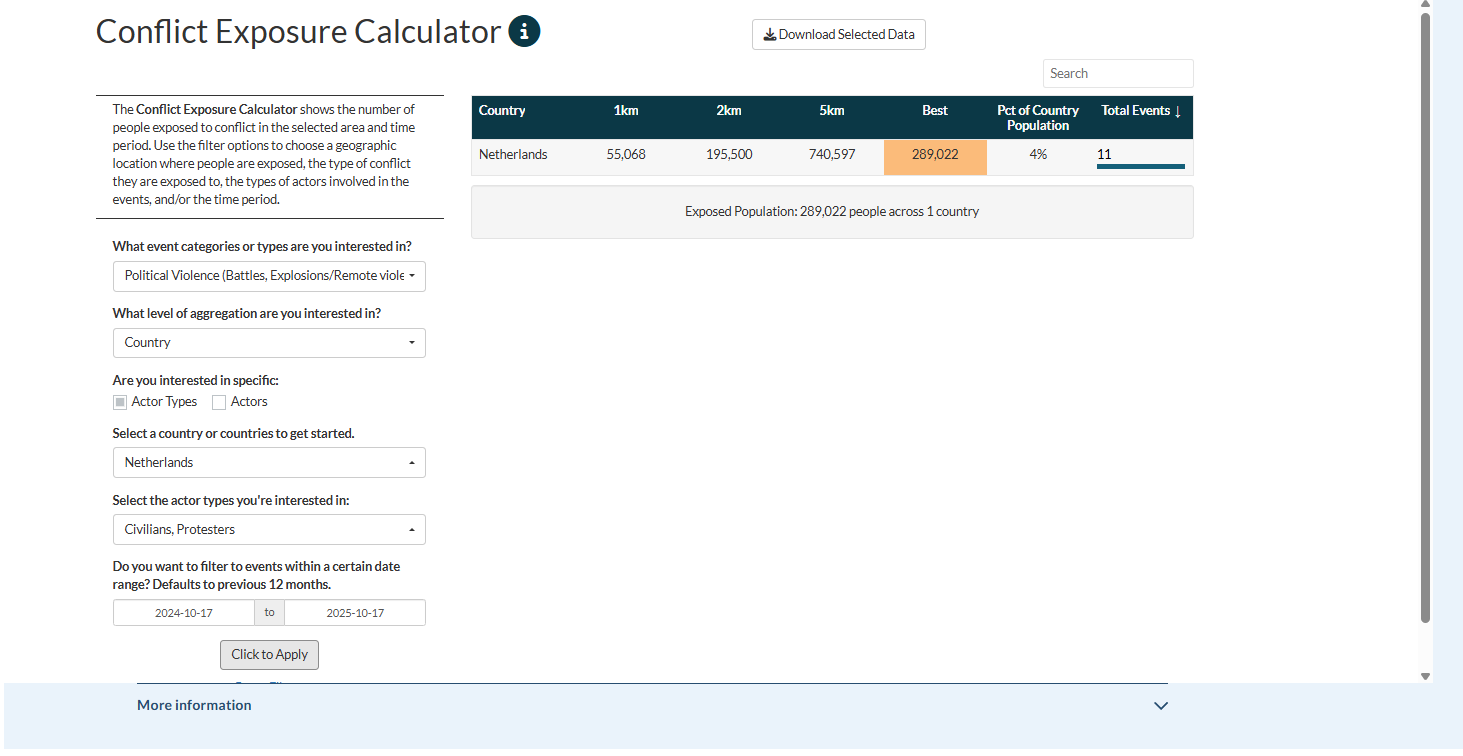Toggle the Actor Types checkbox
Image resolution: width=1463 pixels, height=756 pixels.
coord(120,402)
